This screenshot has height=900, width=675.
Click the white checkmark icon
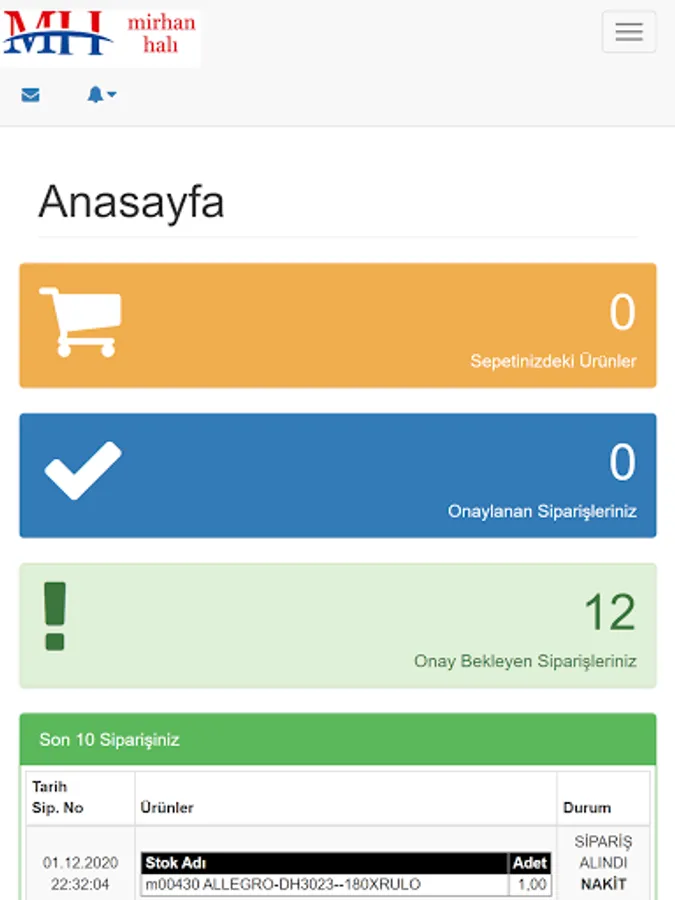pyautogui.click(x=83, y=470)
